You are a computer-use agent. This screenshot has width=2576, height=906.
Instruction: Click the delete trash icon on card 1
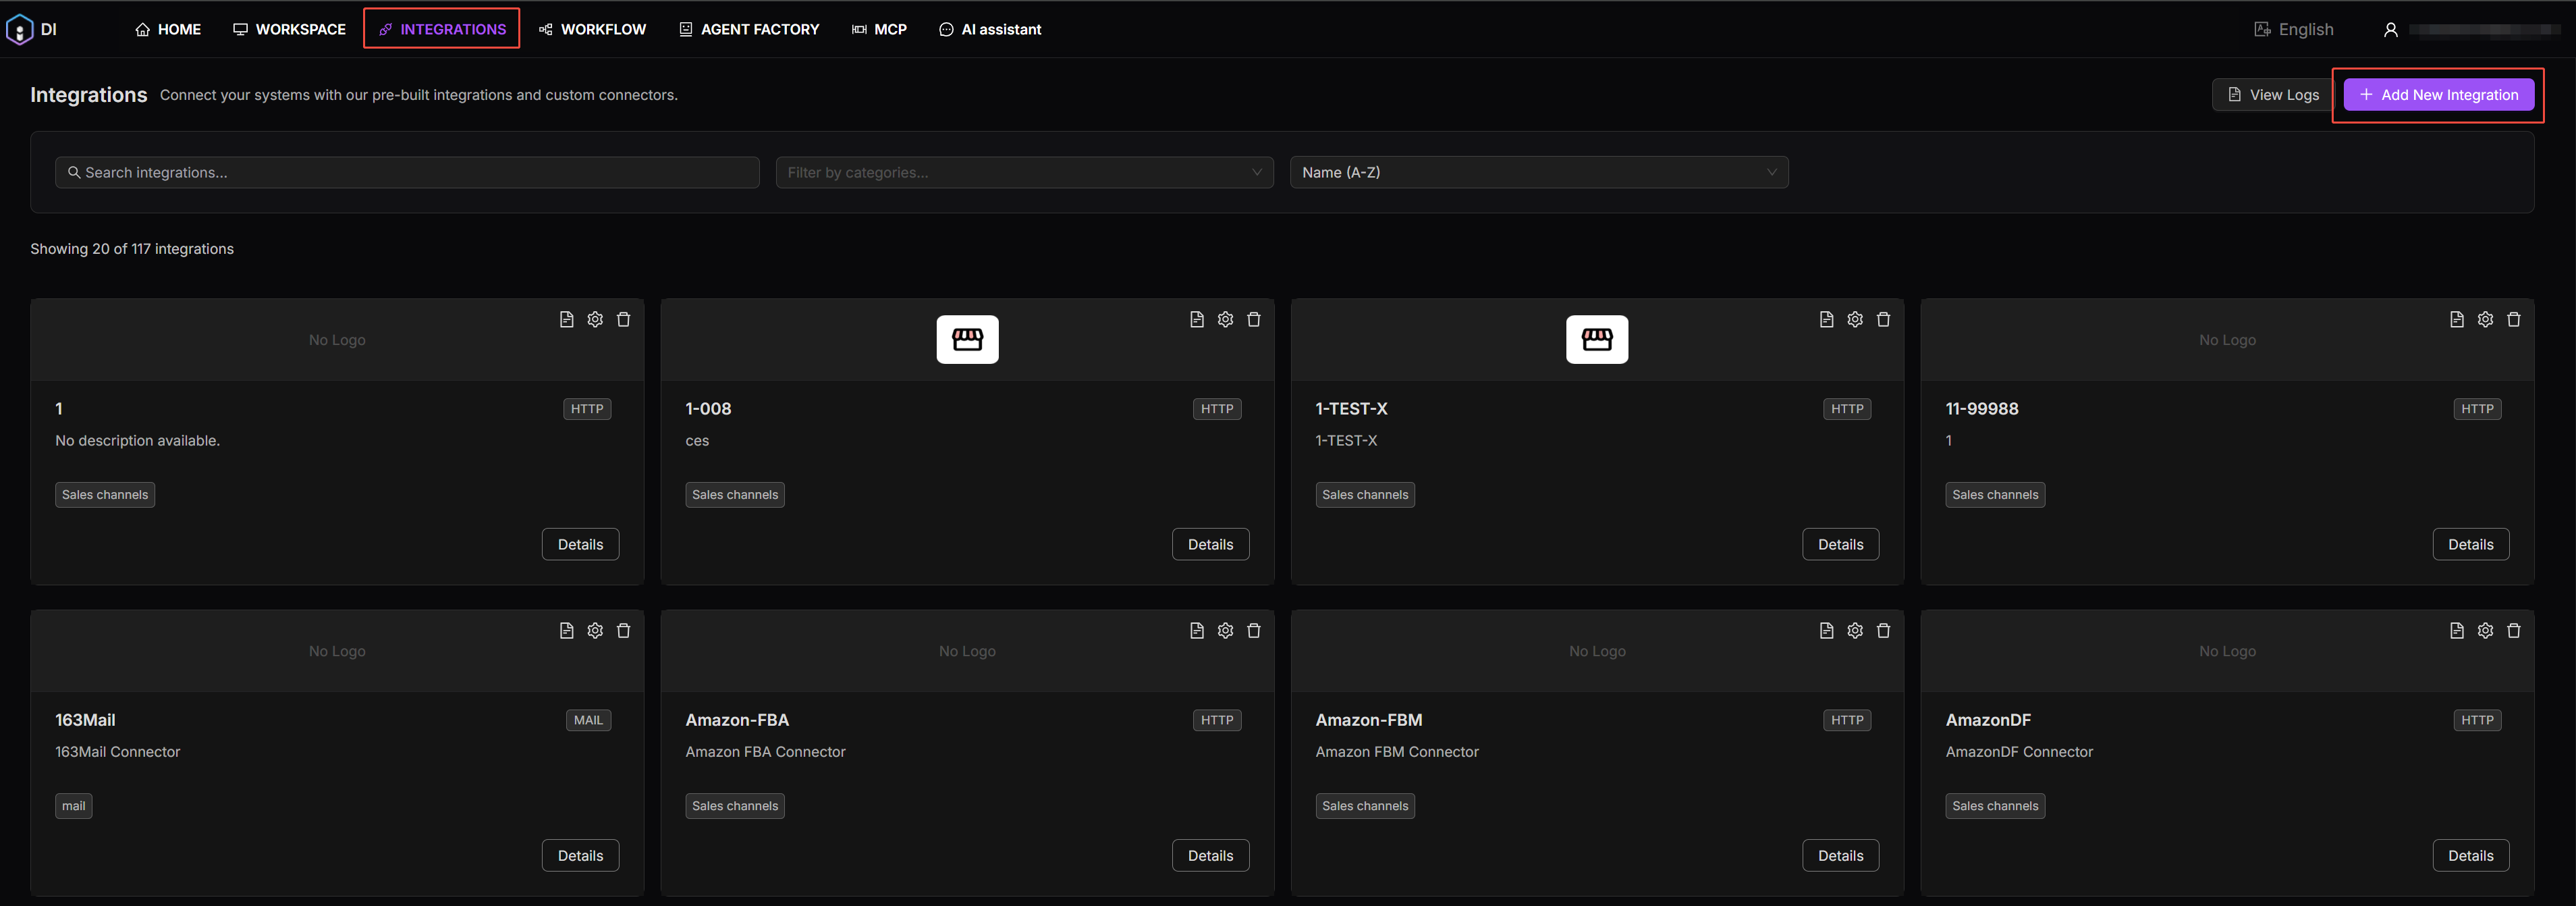coord(623,319)
